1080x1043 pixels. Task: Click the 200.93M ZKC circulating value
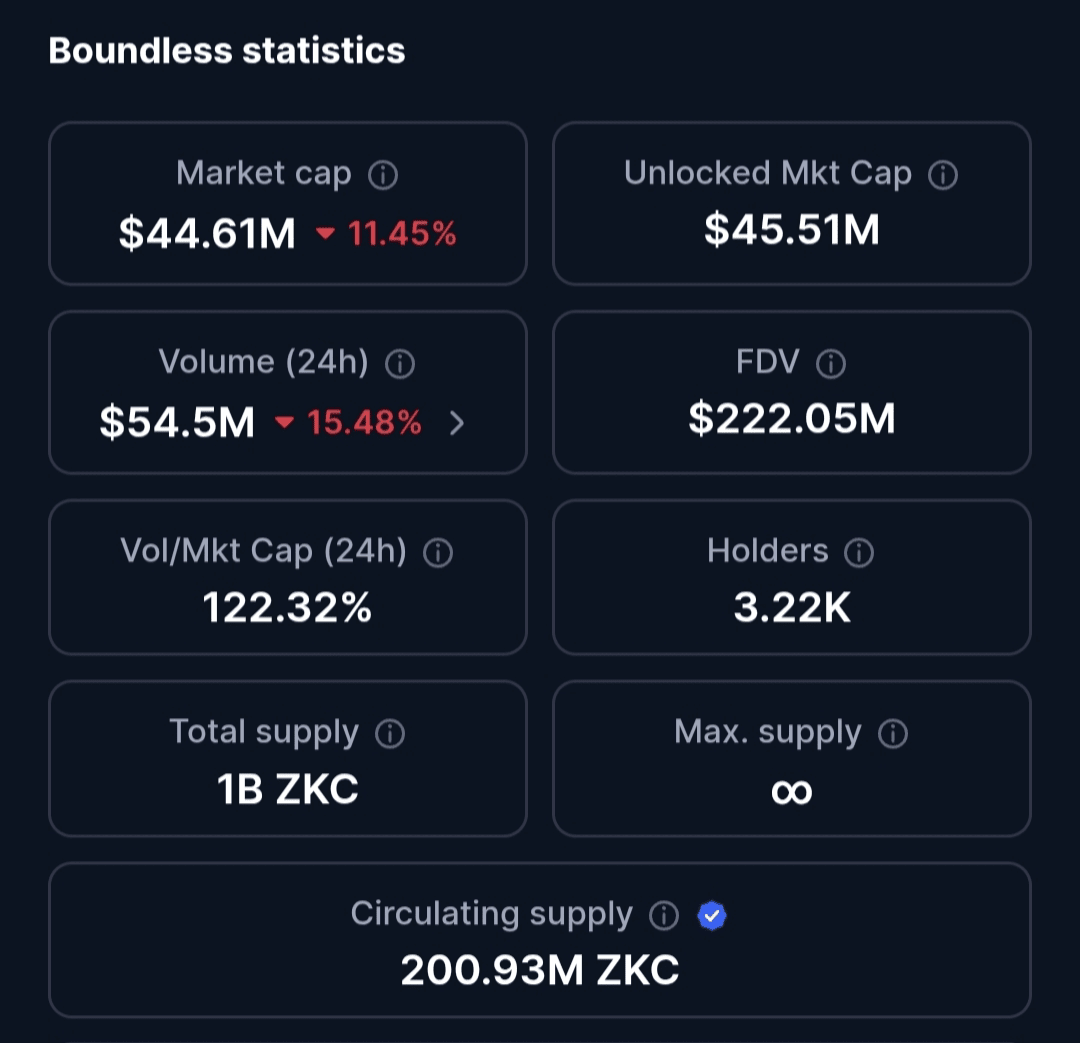pos(540,970)
